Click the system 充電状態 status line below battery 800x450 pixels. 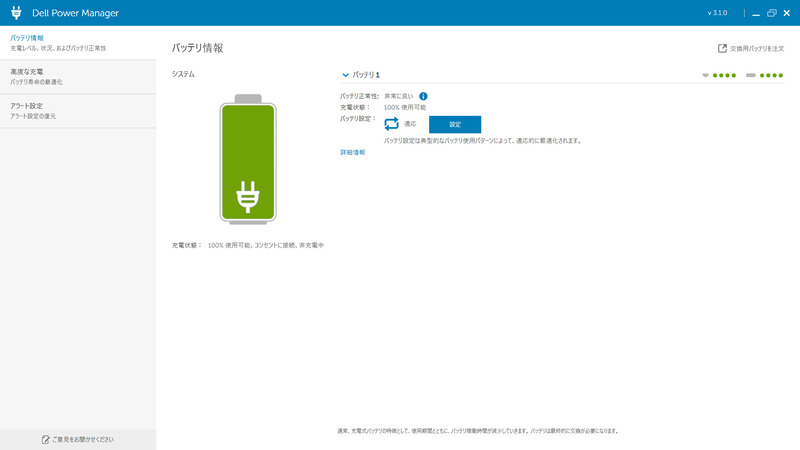248,245
